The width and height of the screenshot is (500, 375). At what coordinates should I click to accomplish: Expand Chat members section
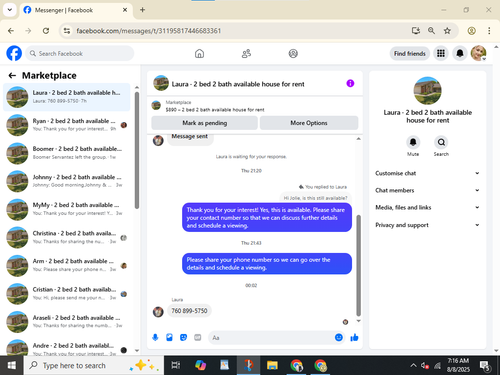tap(427, 190)
